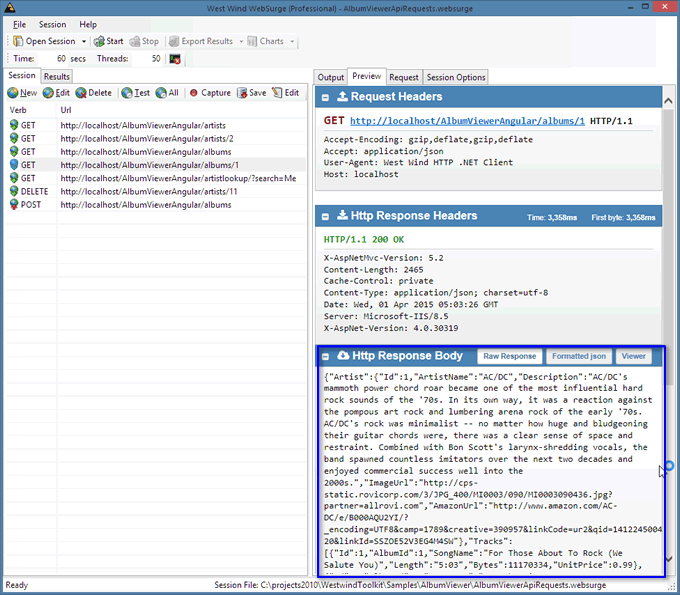This screenshot has height=595, width=680.
Task: Click the Edit request globe icon
Action: pos(48,93)
